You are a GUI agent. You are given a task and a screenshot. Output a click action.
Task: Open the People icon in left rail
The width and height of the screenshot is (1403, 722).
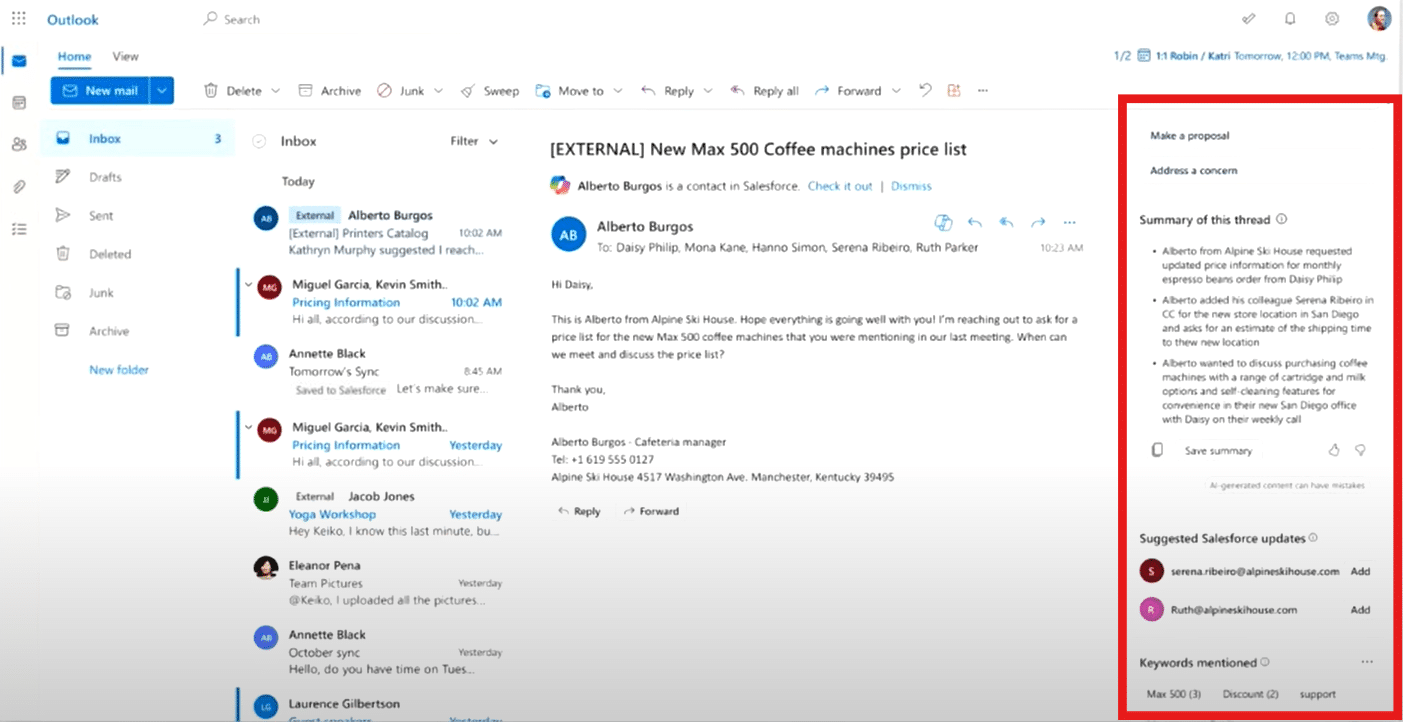(19, 144)
